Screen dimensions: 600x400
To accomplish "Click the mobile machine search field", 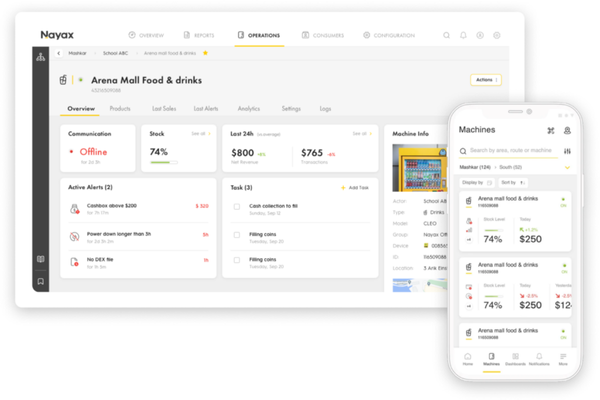I will 510,150.
